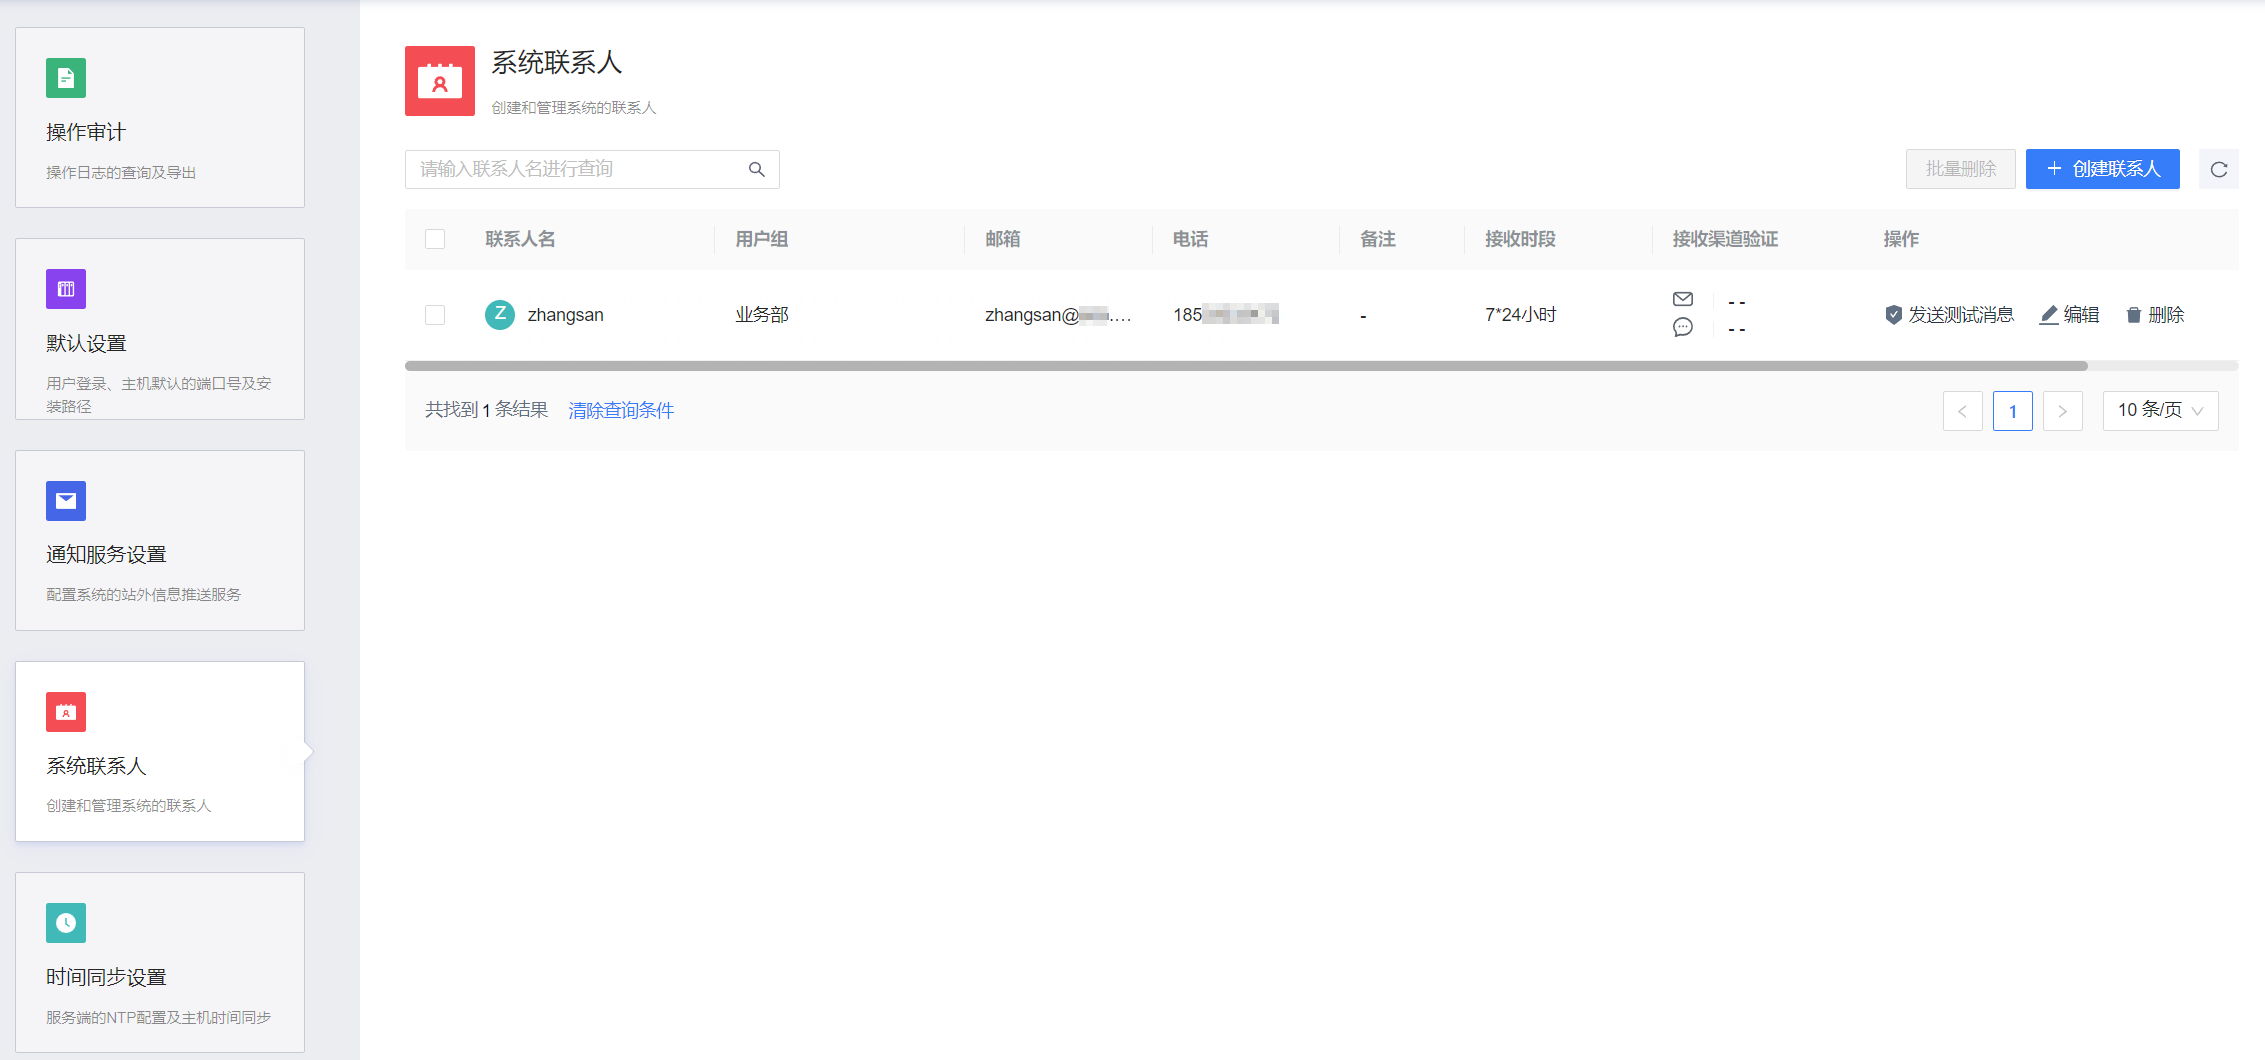Click the 时间同步设置 clock icon

click(x=66, y=923)
